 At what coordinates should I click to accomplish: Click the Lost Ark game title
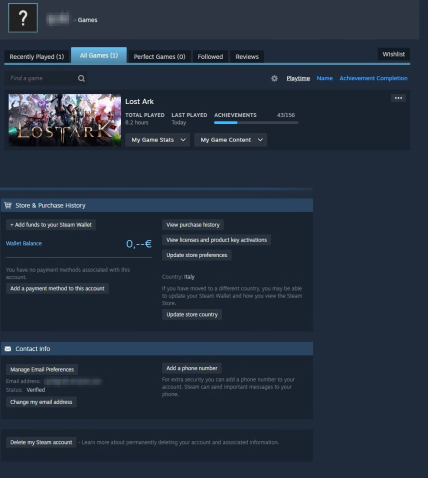click(x=139, y=101)
